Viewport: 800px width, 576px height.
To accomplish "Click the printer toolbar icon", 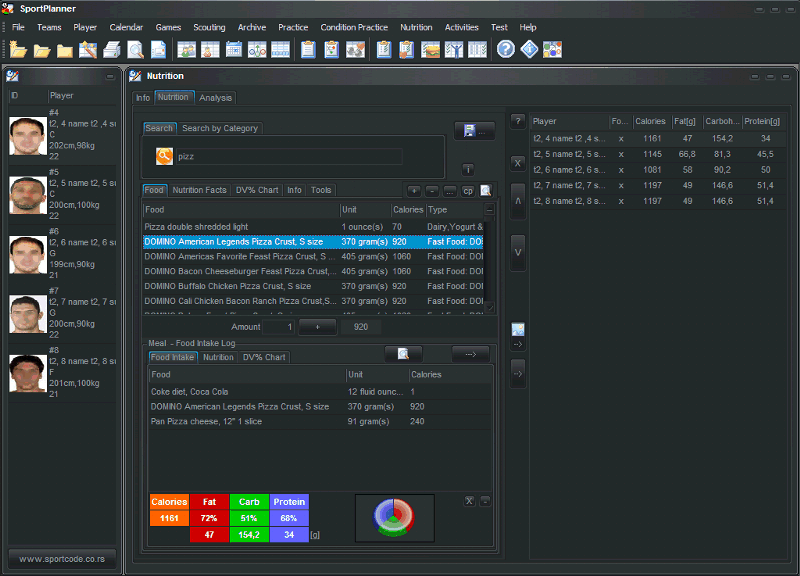I will pos(112,49).
